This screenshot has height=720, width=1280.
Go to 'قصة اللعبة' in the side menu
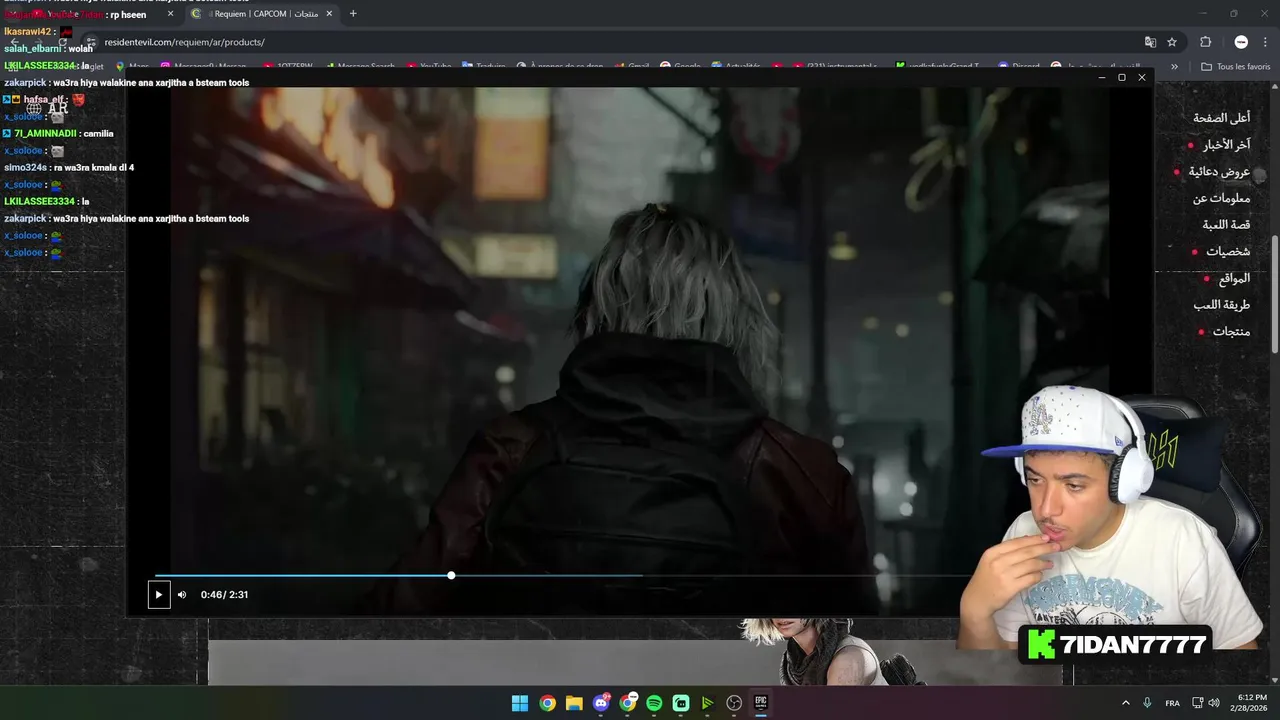1226,225
